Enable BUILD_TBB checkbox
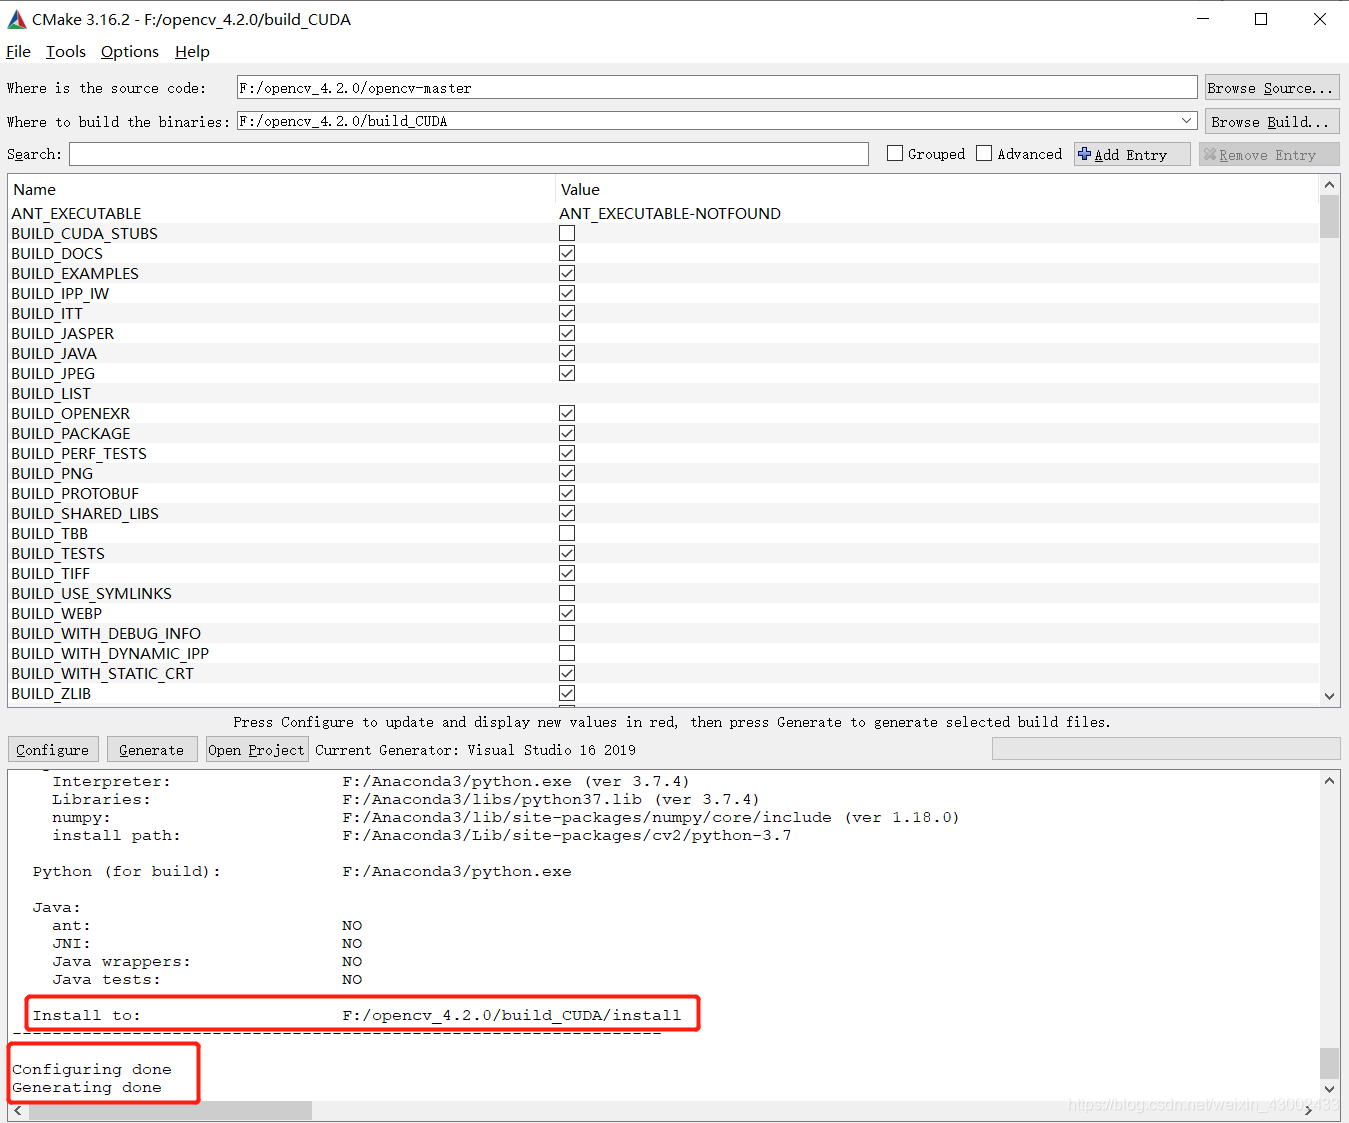 (x=567, y=533)
